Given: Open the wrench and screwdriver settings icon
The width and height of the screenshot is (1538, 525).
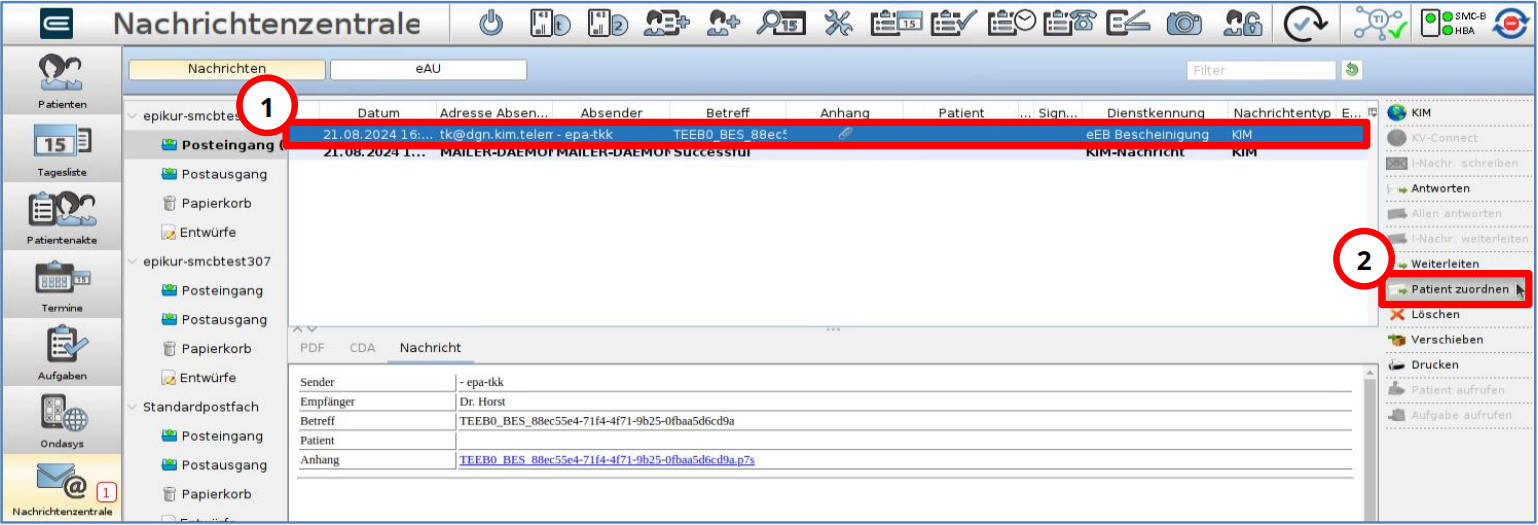Looking at the screenshot, I should (839, 24).
